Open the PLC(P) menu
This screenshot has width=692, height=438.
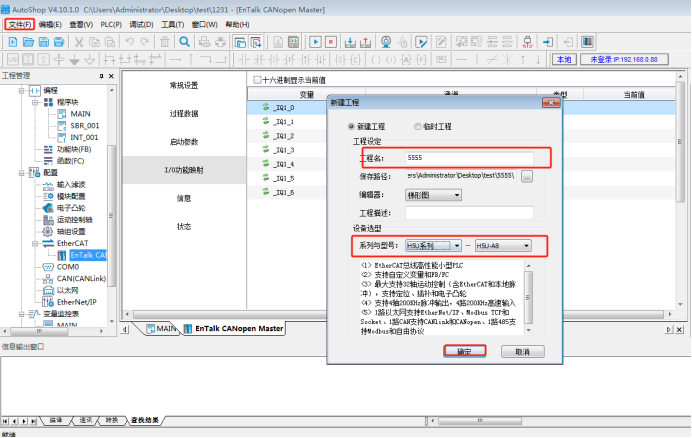click(111, 24)
